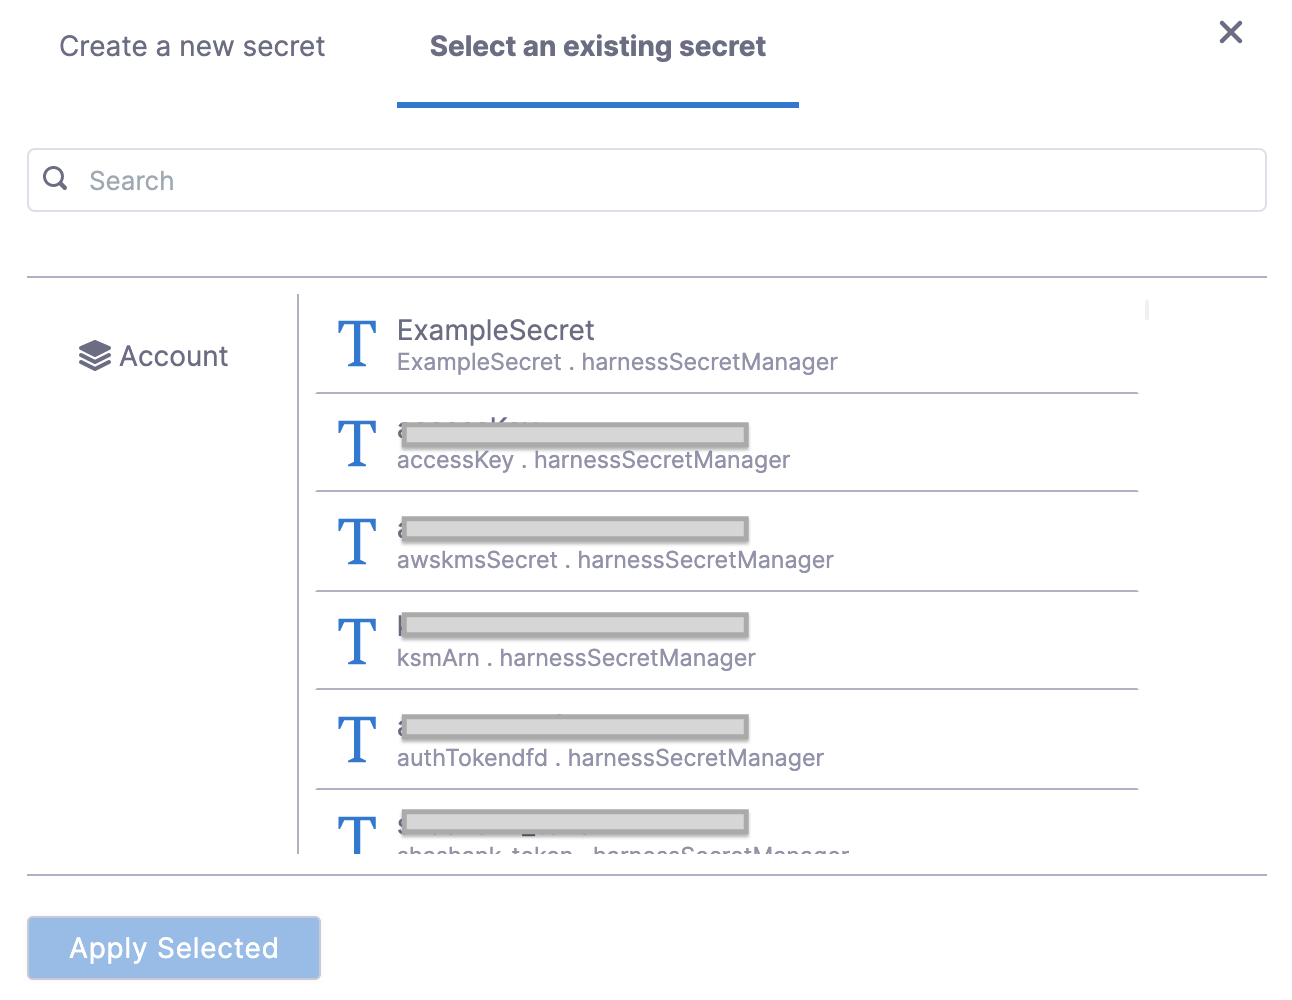Switch to Create a new secret tab
Screen dimensions: 1292x1000
[x=192, y=47]
